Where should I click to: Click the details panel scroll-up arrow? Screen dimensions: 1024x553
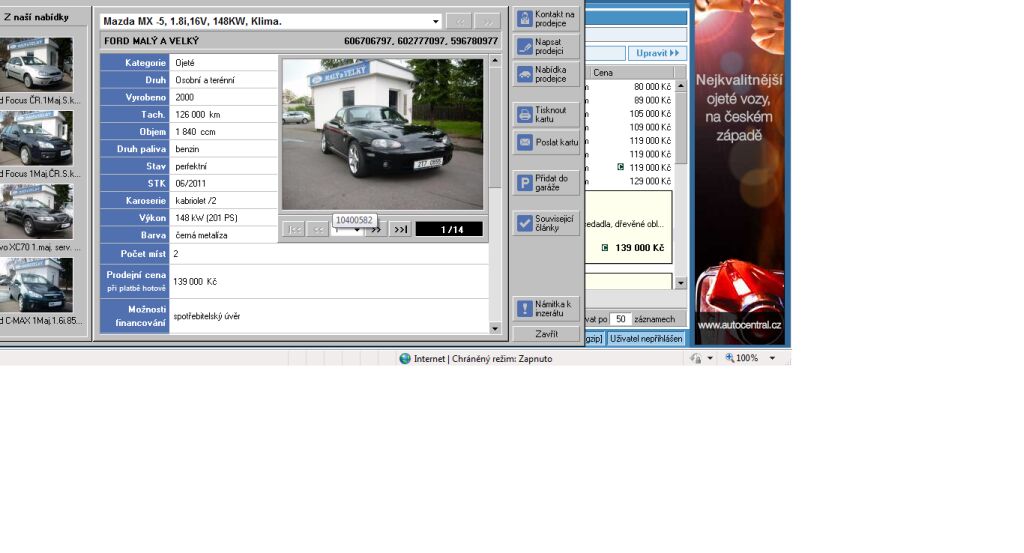coord(494,60)
